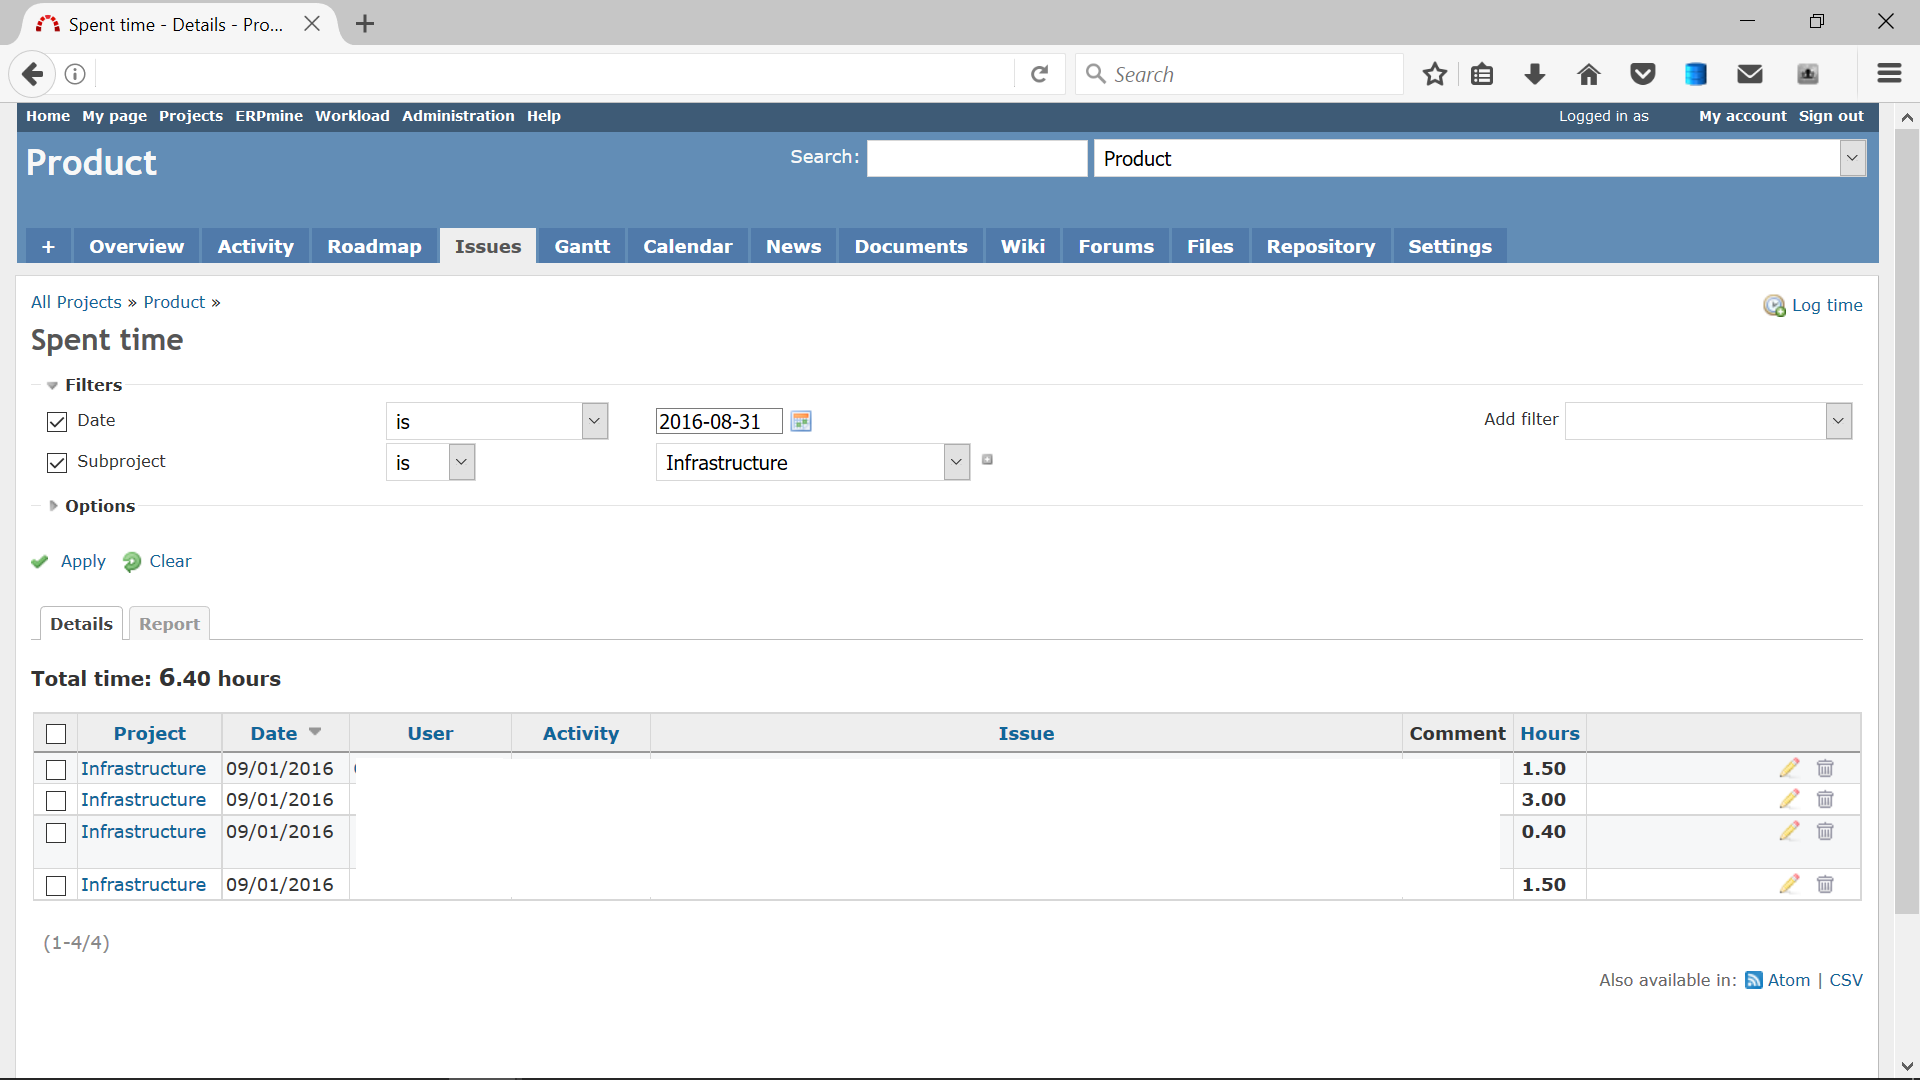Open the Add filter dropdown

[x=1708, y=421]
